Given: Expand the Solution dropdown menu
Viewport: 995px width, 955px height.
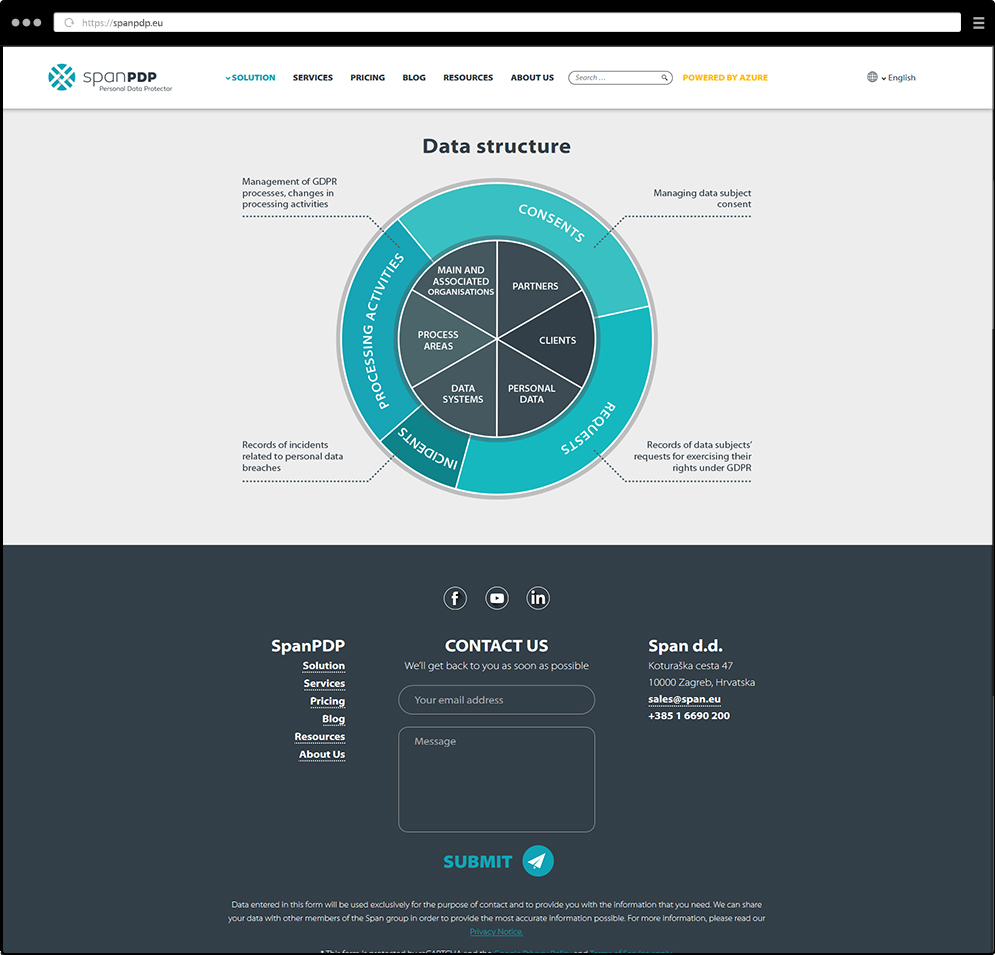Looking at the screenshot, I should click(x=251, y=78).
